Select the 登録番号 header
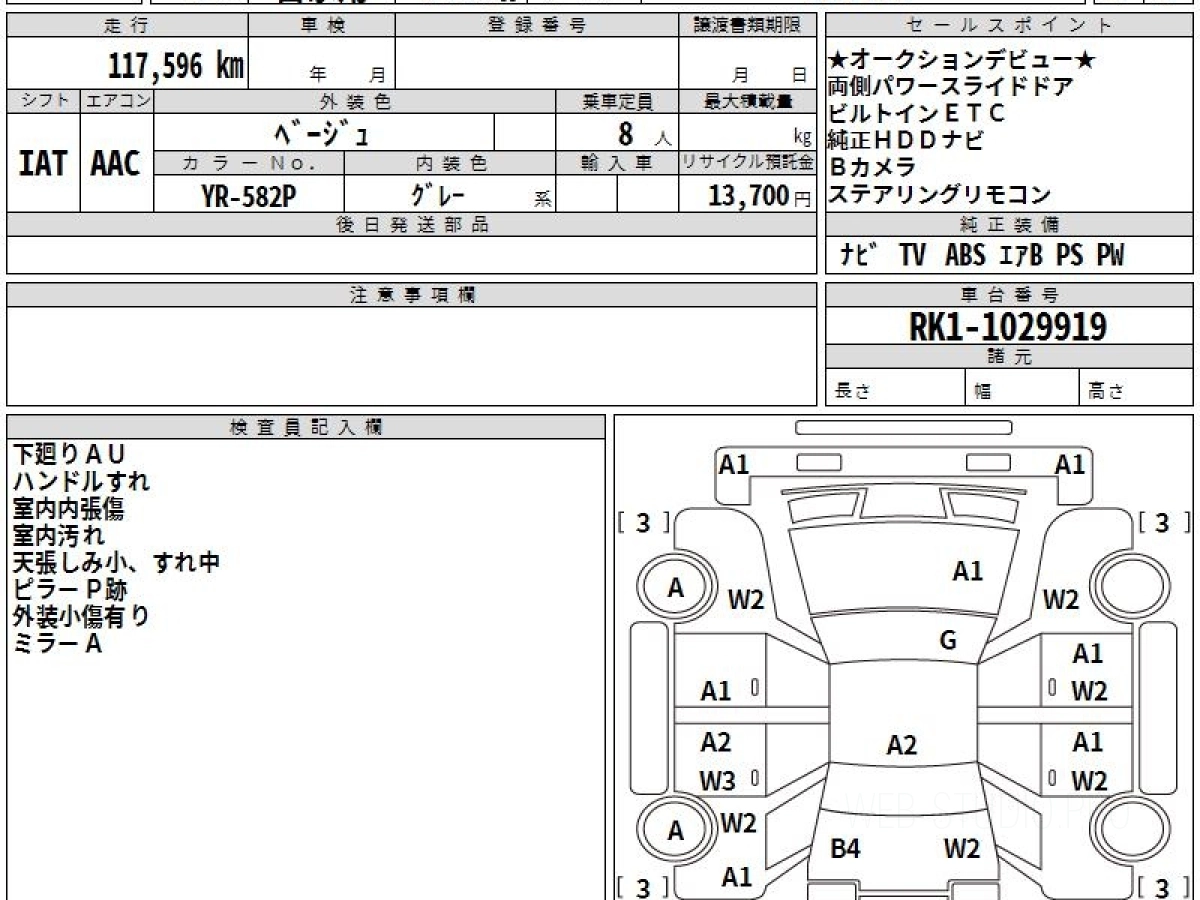Screen dimensions: 1200x900 537,26
